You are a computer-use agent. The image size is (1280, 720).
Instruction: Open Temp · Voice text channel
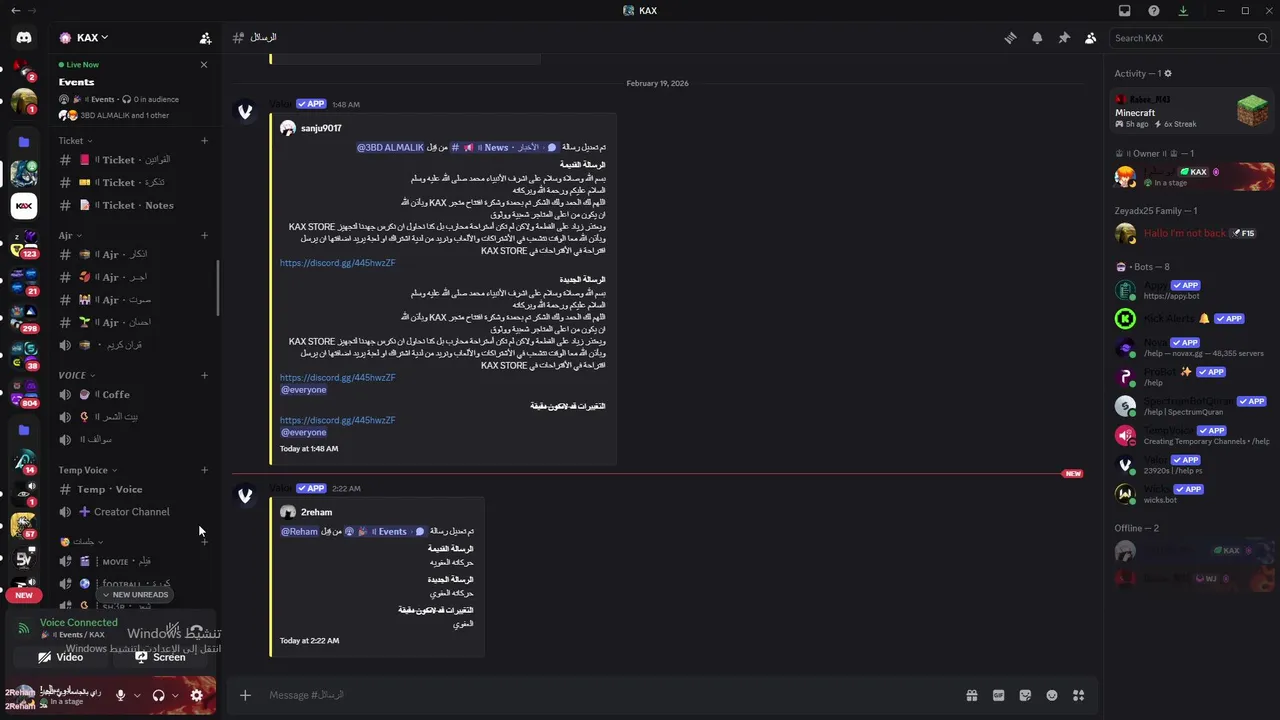134,490
